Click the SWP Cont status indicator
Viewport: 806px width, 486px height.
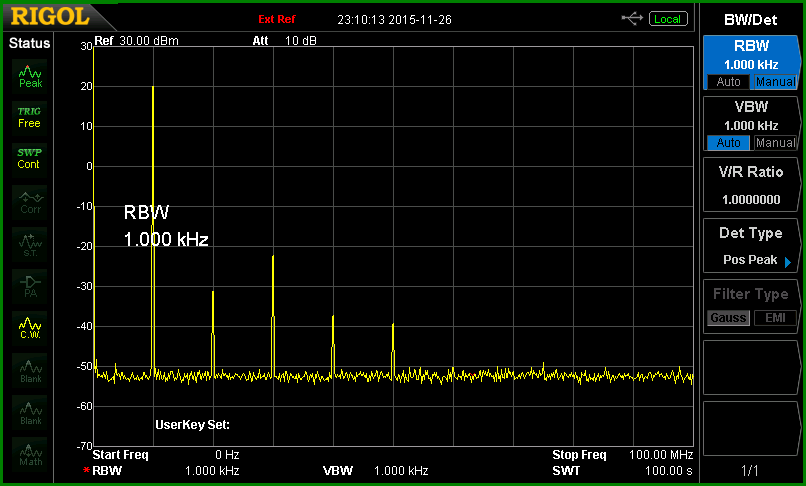(29, 158)
